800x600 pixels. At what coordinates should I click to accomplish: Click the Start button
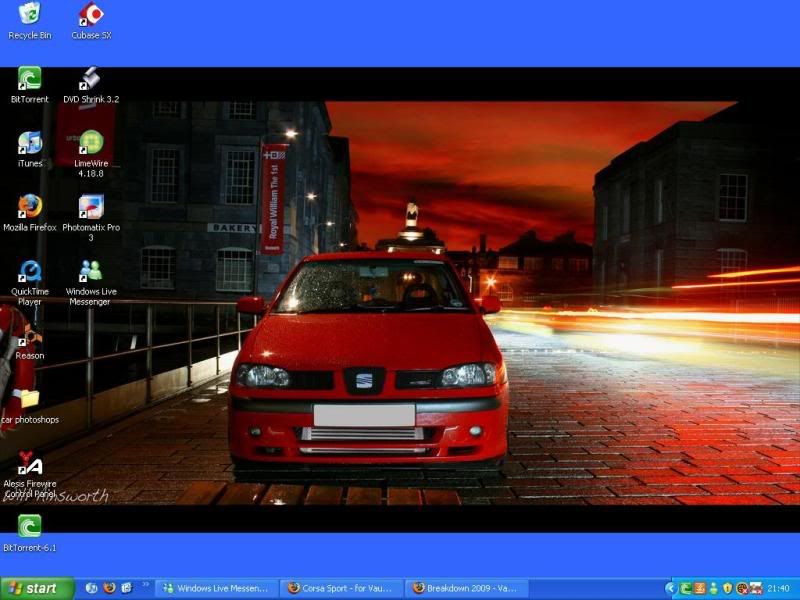(x=38, y=588)
